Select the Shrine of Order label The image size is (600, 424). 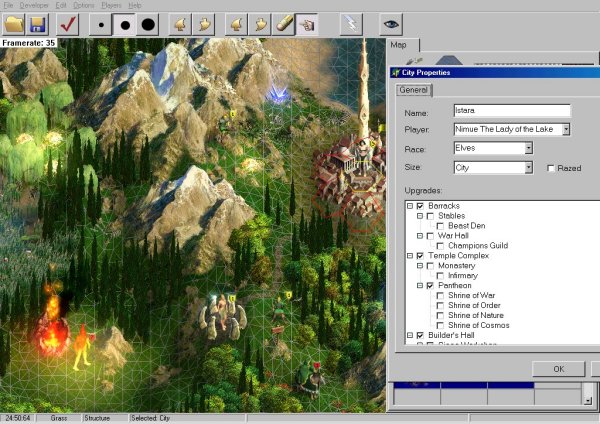474,305
